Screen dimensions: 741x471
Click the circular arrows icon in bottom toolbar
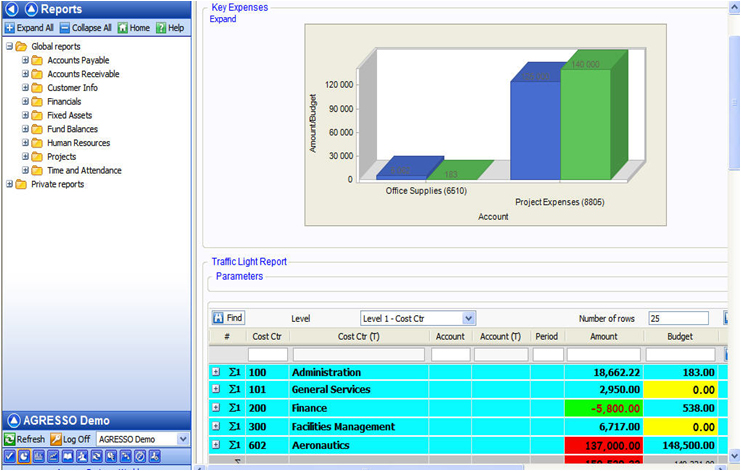tap(97, 456)
